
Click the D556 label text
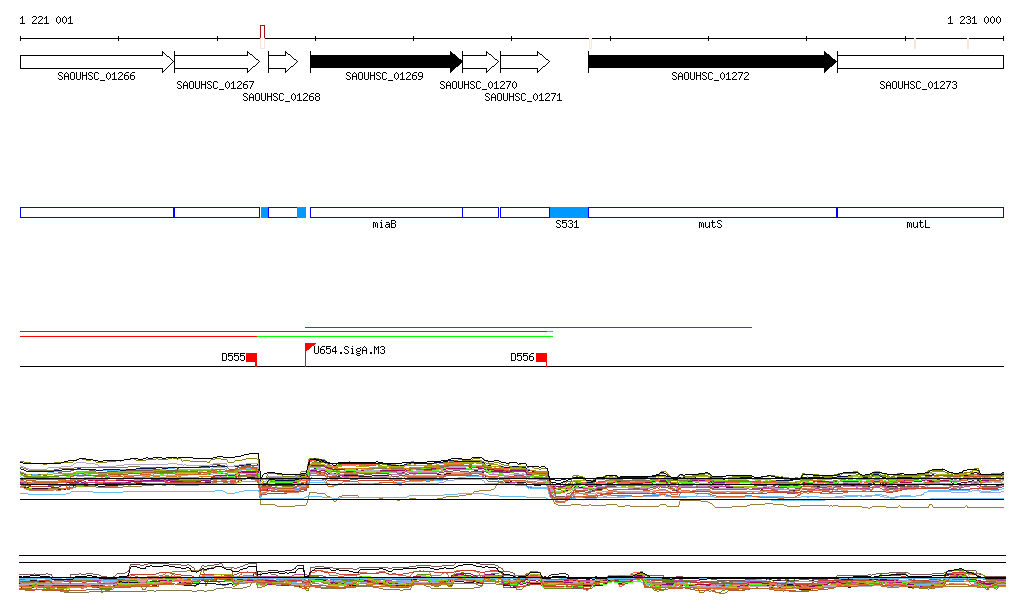click(x=522, y=358)
